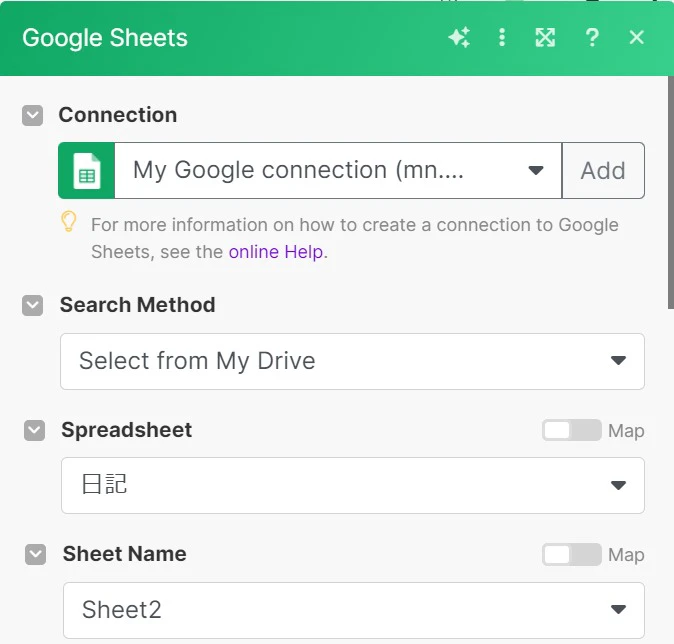The width and height of the screenshot is (674, 644).
Task: Click the Connection field label
Action: coord(118,115)
